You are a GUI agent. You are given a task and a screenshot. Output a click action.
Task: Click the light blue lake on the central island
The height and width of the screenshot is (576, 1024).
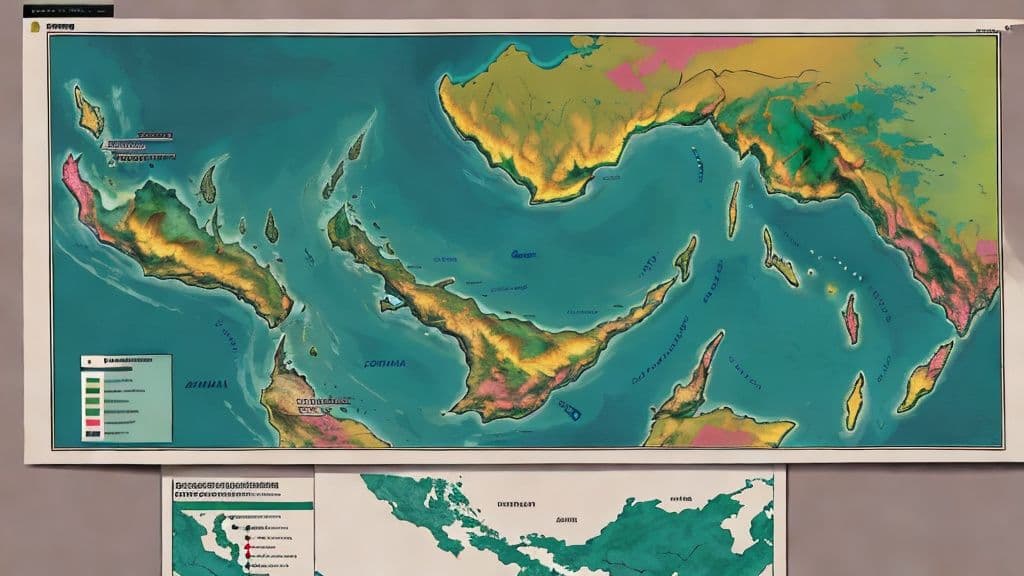[x=393, y=299]
